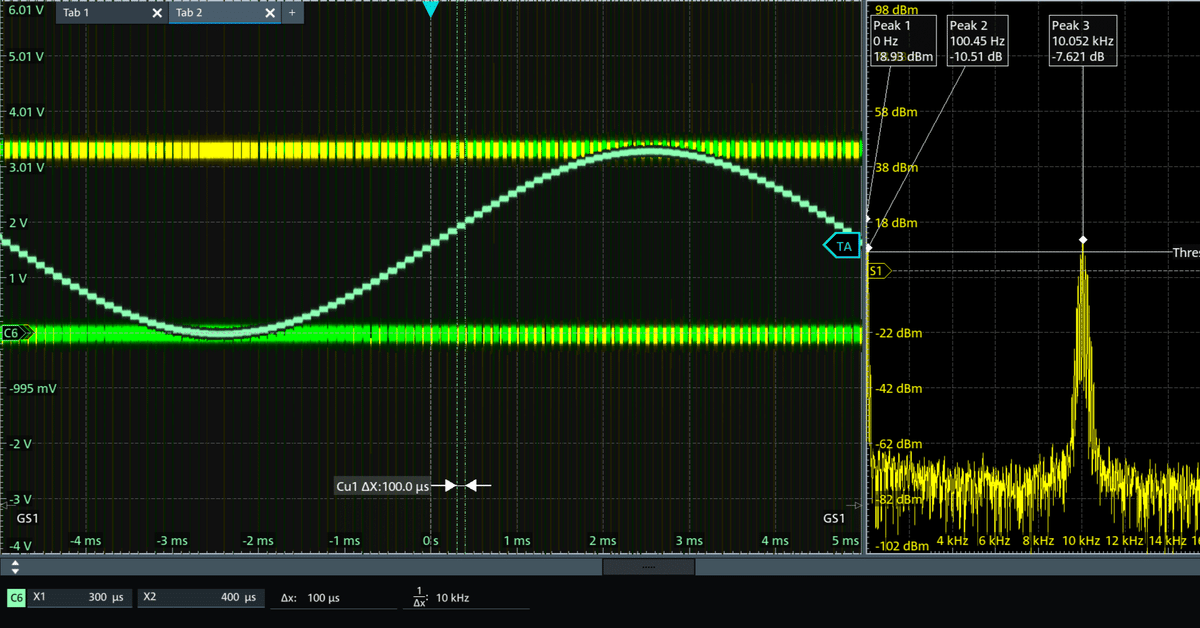The height and width of the screenshot is (628, 1200).
Task: Close Tab 1 with its X
Action: tap(156, 14)
